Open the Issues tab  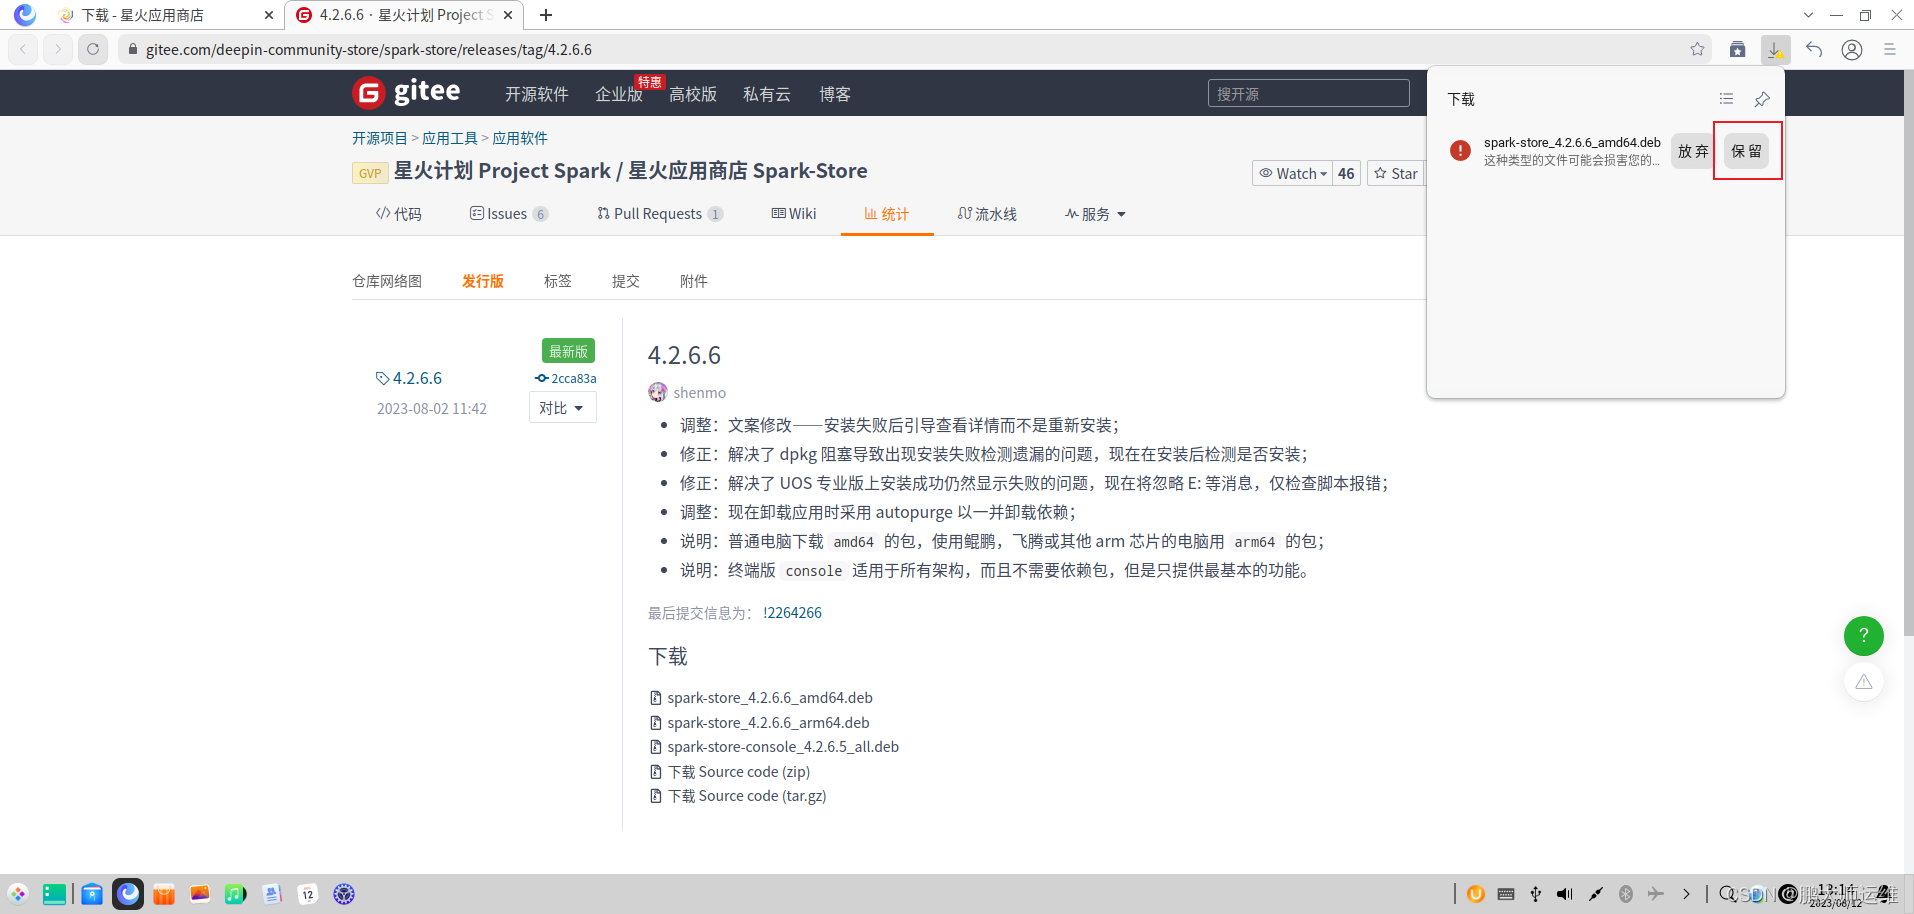tap(509, 213)
